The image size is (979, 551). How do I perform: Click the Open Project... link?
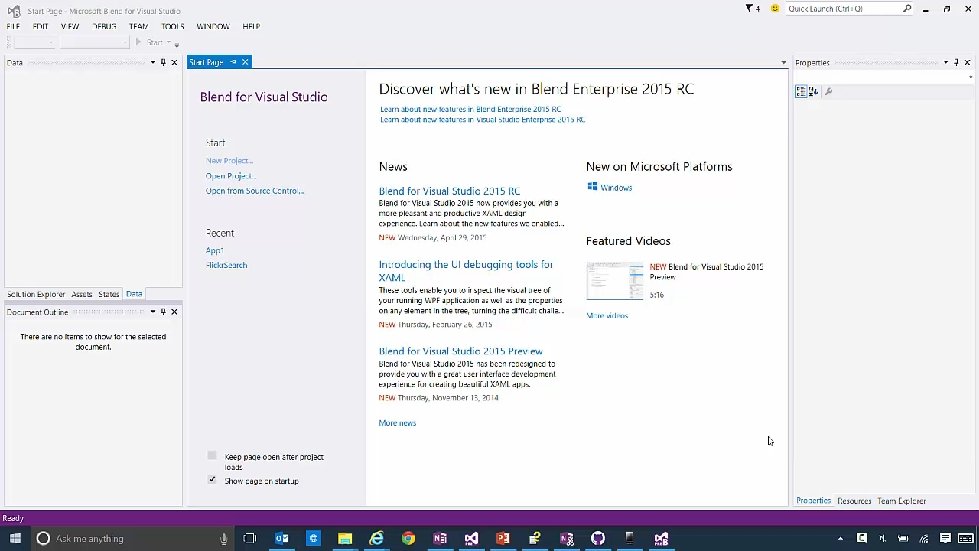(x=230, y=176)
